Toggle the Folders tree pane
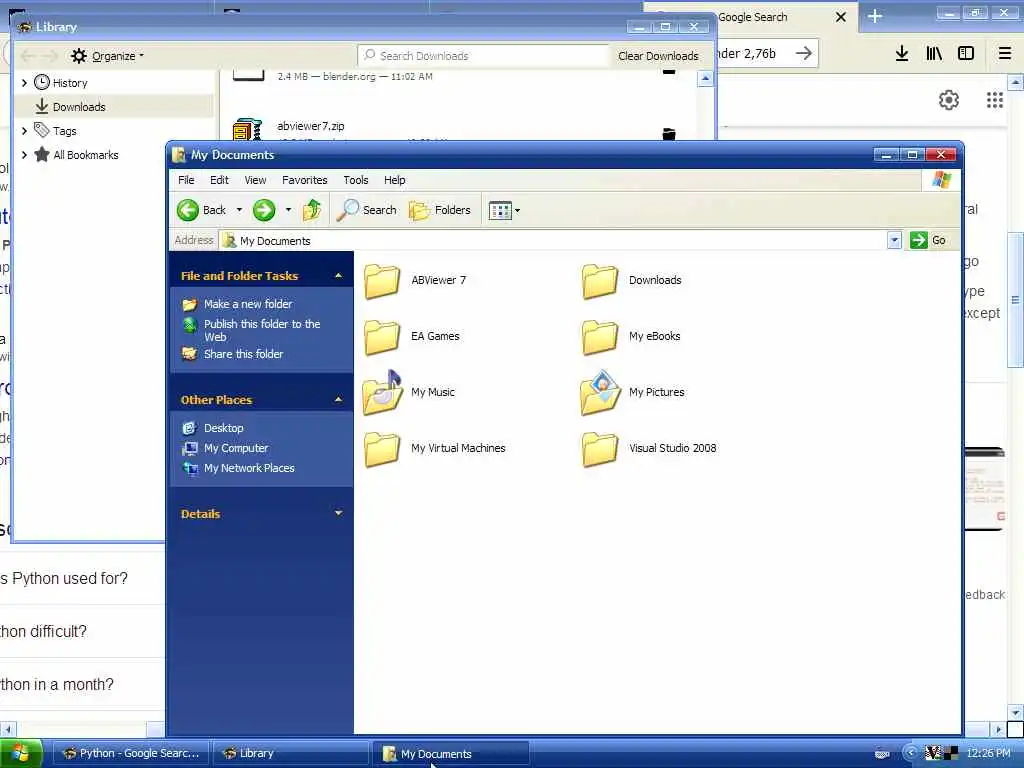 coord(440,210)
